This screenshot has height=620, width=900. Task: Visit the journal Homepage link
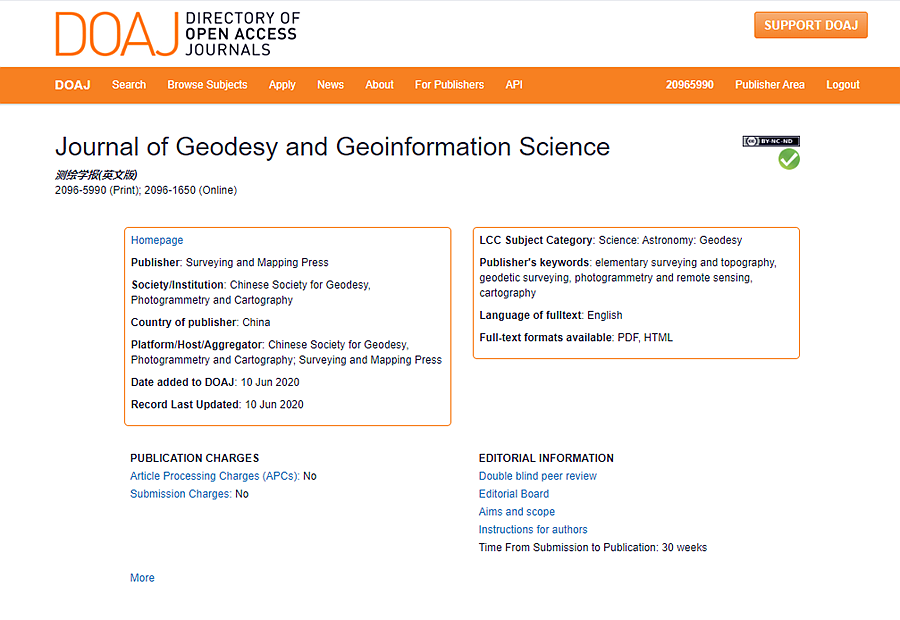[x=157, y=240]
